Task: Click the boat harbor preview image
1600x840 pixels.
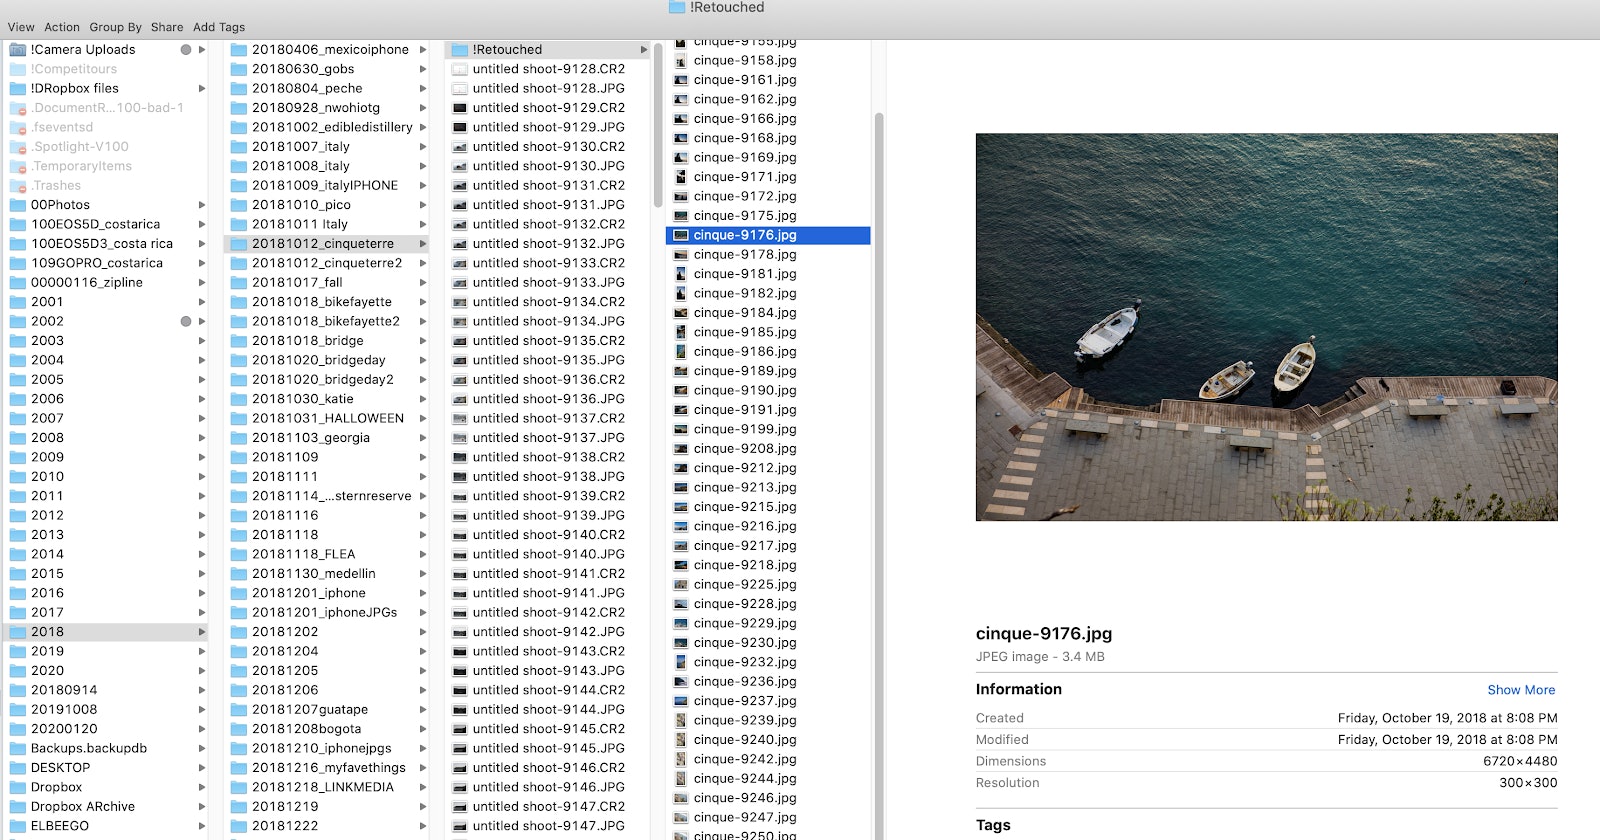Action: (1266, 327)
